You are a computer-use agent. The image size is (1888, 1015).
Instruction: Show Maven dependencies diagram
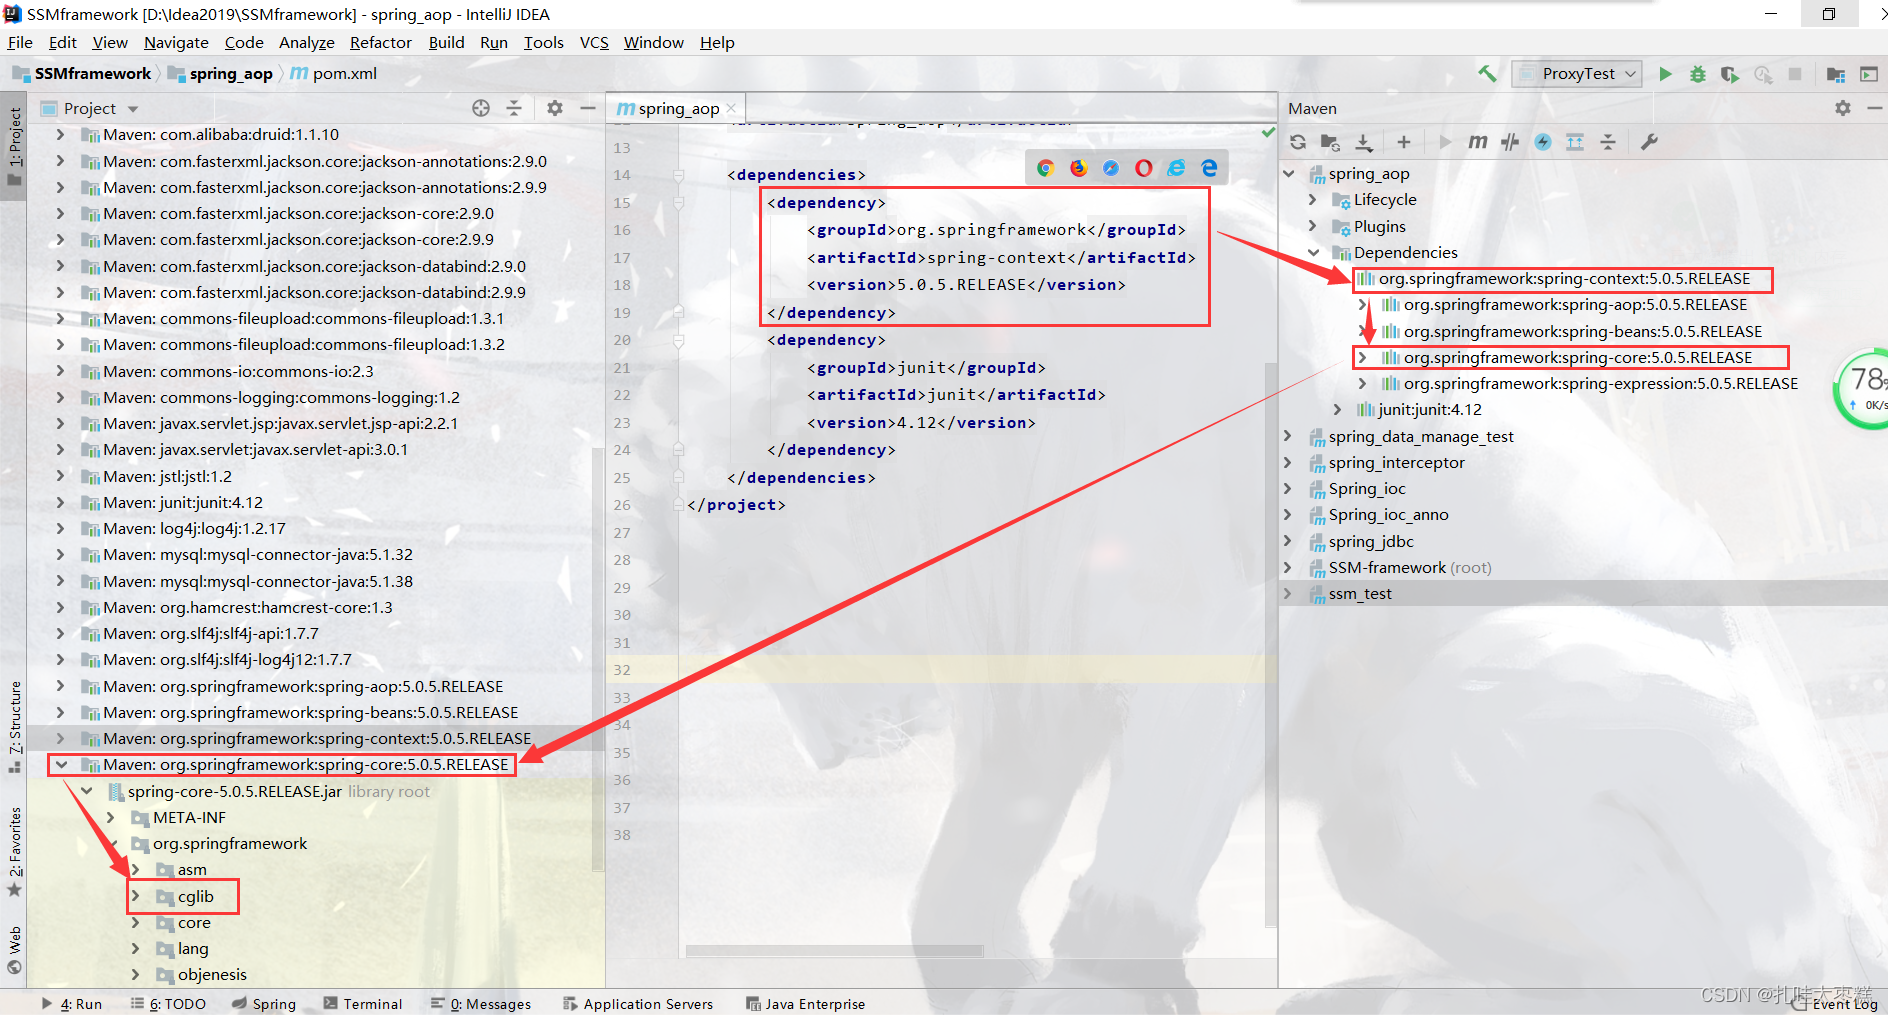click(x=1575, y=142)
